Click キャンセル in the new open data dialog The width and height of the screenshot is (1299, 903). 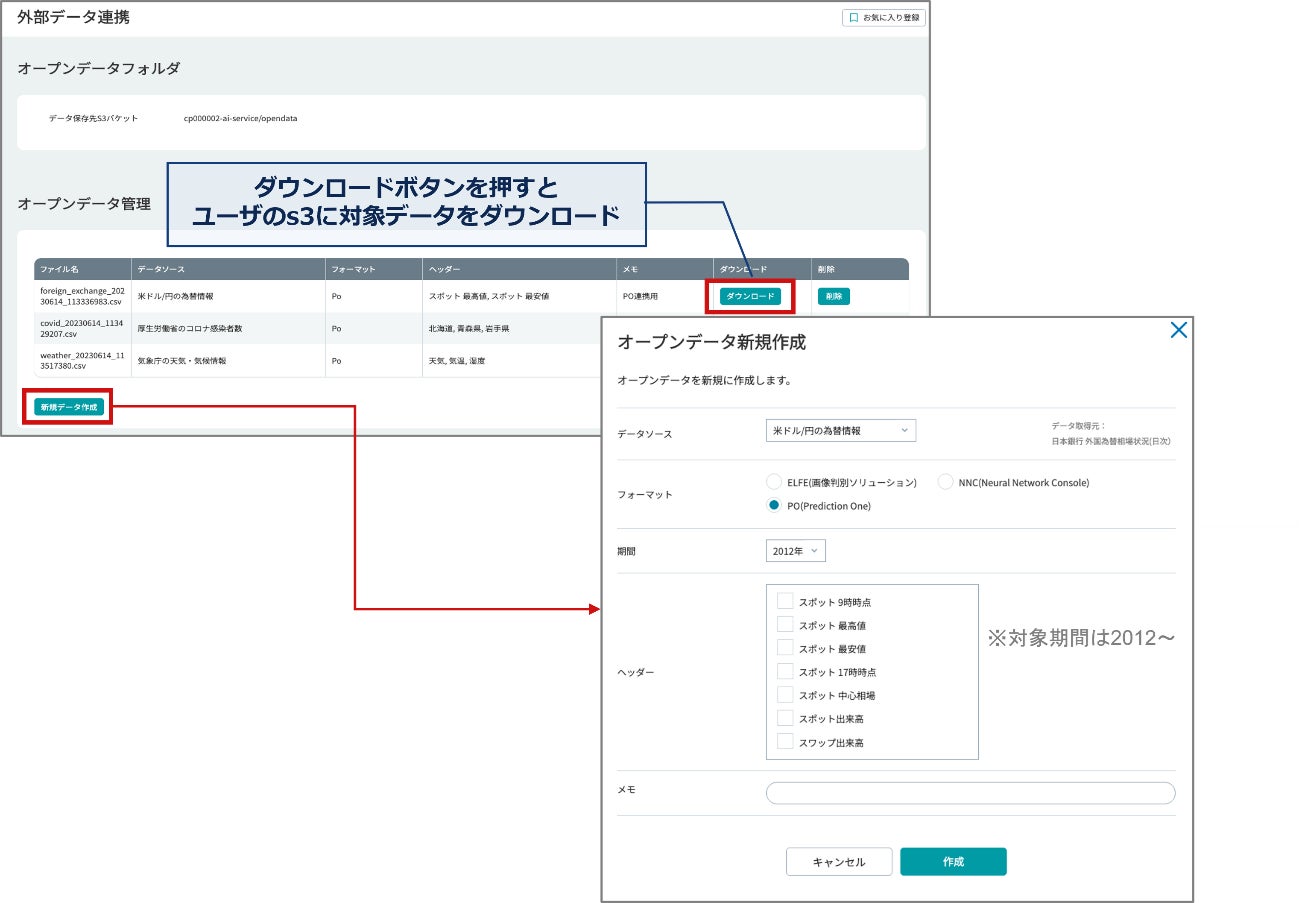pos(838,862)
